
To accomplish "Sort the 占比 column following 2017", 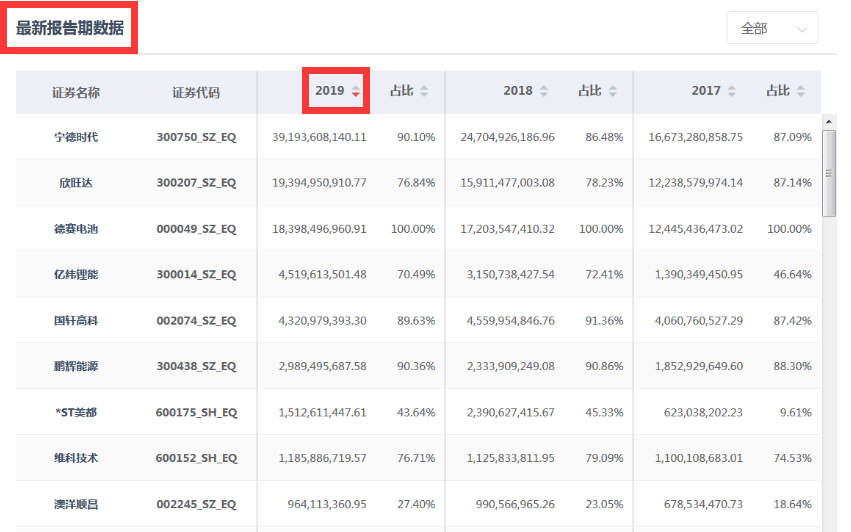I will click(800, 91).
